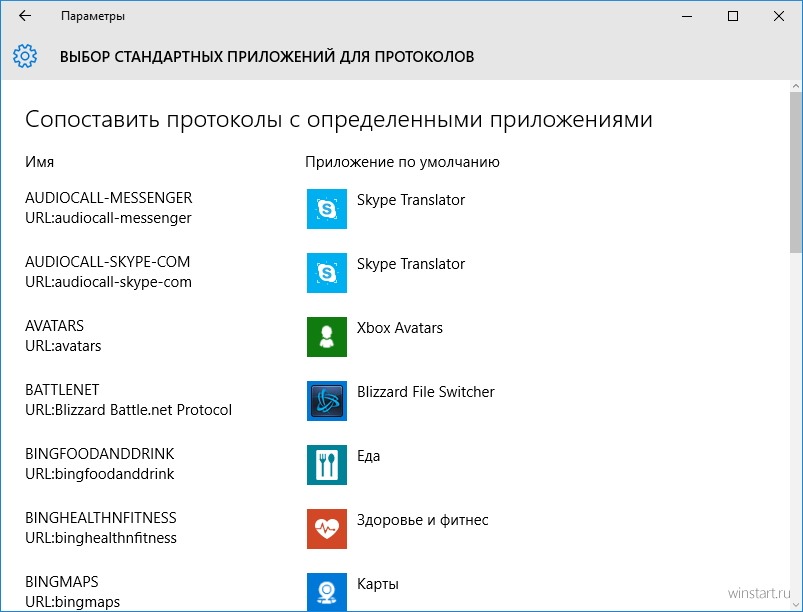Click the settings gear icon
803x612 pixels.
tap(25, 56)
